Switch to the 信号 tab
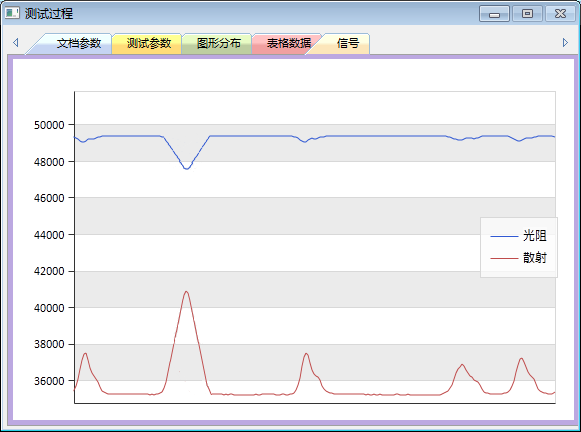This screenshot has width=581, height=432. pyautogui.click(x=348, y=43)
